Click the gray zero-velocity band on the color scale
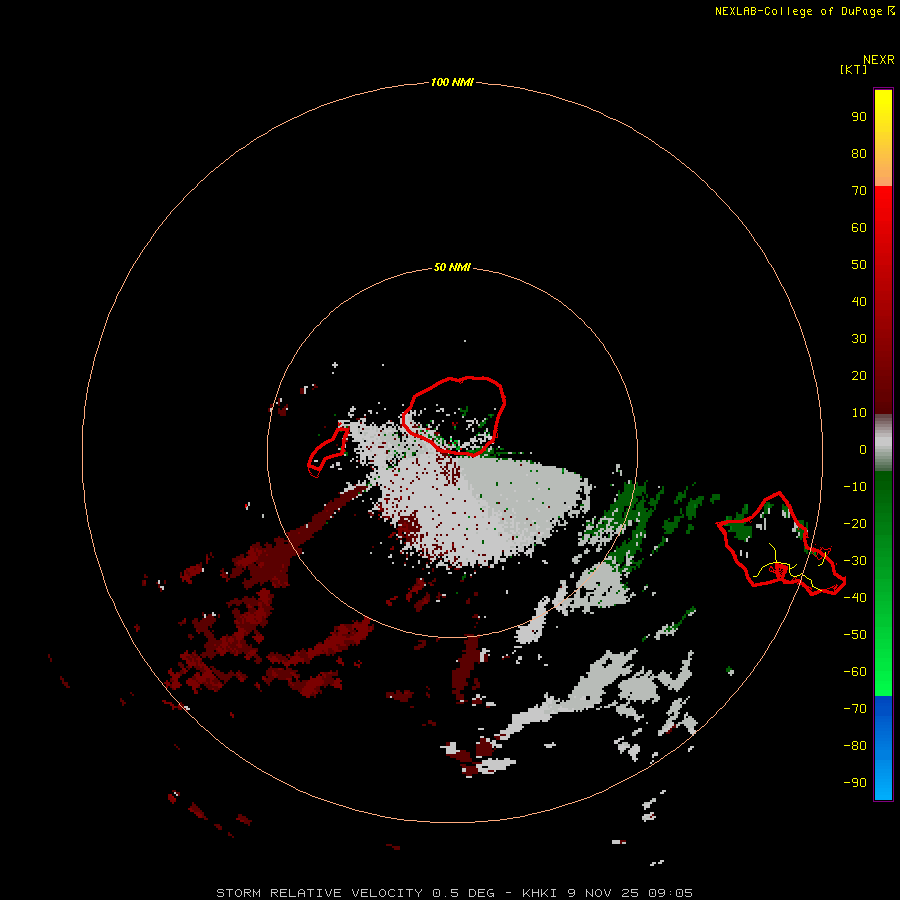Viewport: 900px width, 900px height. click(883, 442)
